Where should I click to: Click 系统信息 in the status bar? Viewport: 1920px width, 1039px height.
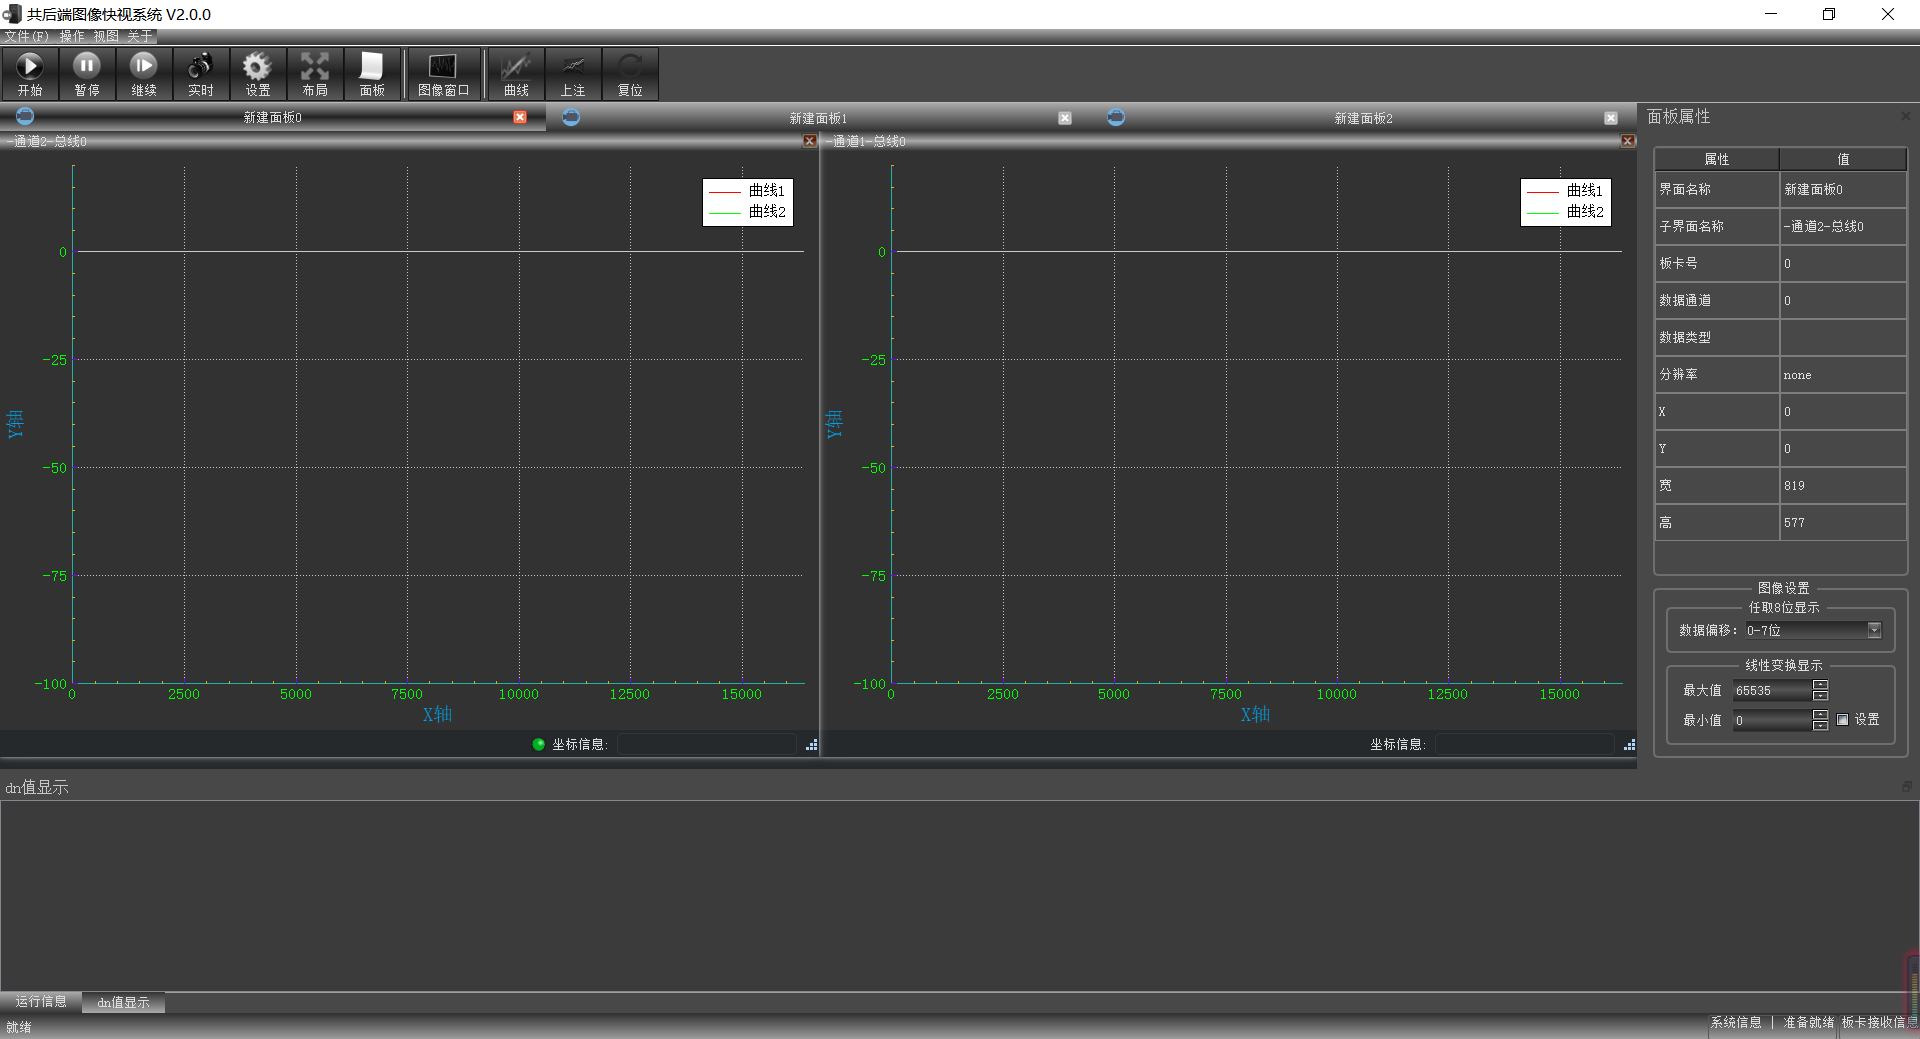pos(1736,1022)
